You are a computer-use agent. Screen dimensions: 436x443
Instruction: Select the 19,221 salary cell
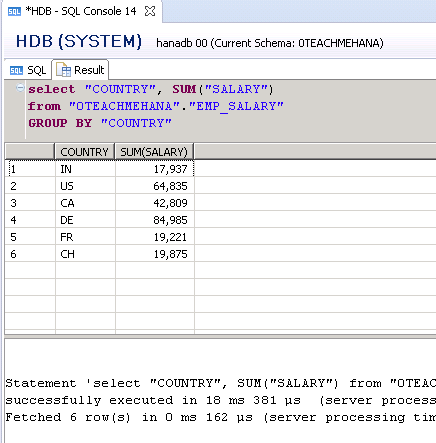coord(155,237)
